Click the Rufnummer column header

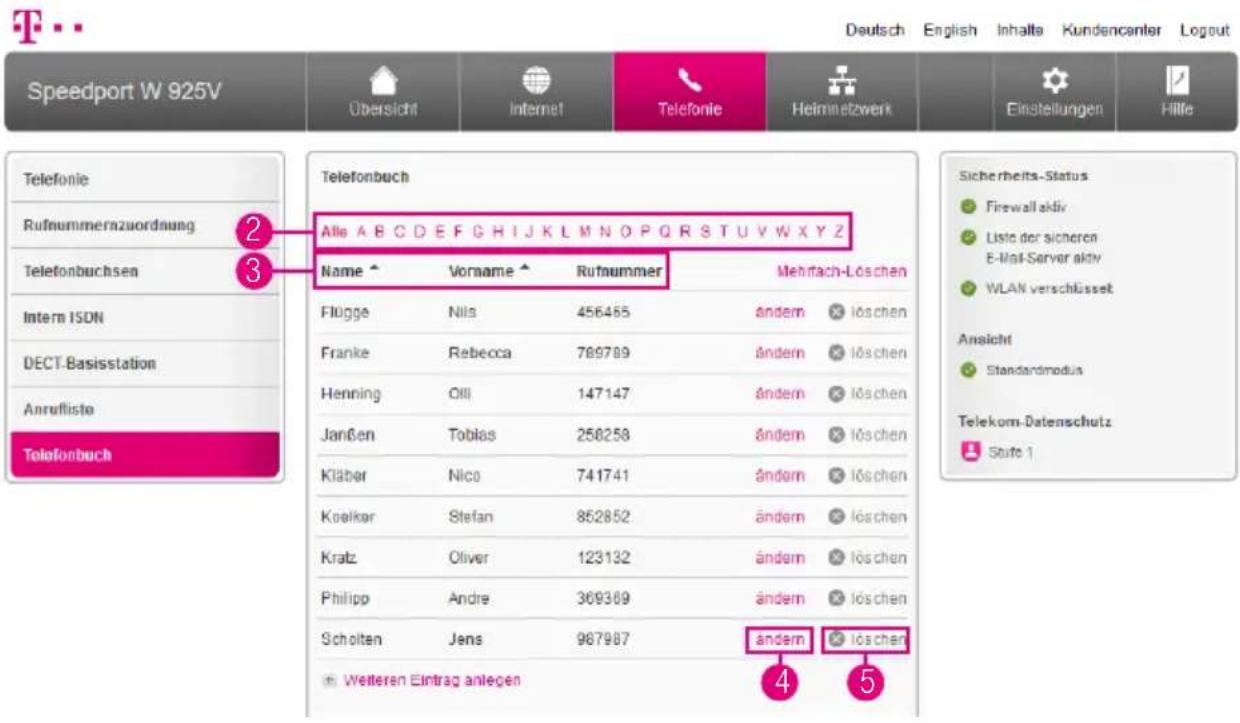point(619,271)
